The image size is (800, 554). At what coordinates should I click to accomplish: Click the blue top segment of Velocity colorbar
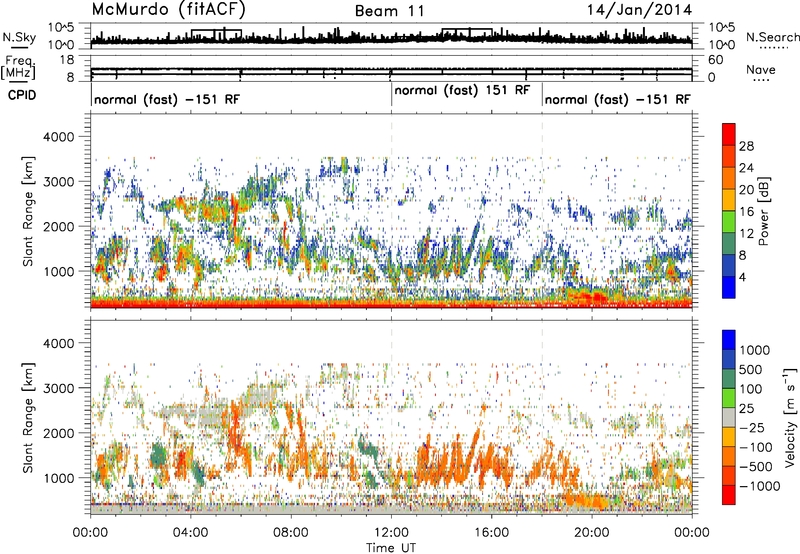click(x=729, y=340)
